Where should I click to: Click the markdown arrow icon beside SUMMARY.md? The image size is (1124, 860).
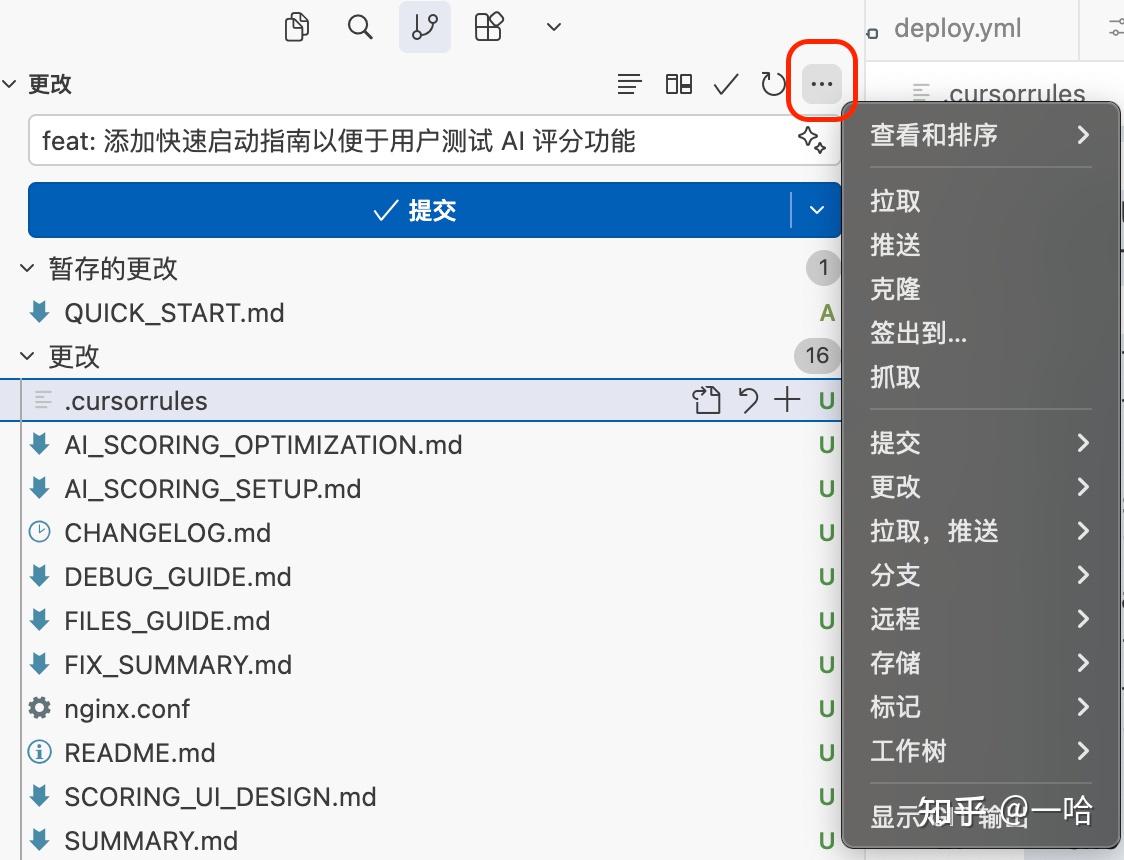pos(39,839)
